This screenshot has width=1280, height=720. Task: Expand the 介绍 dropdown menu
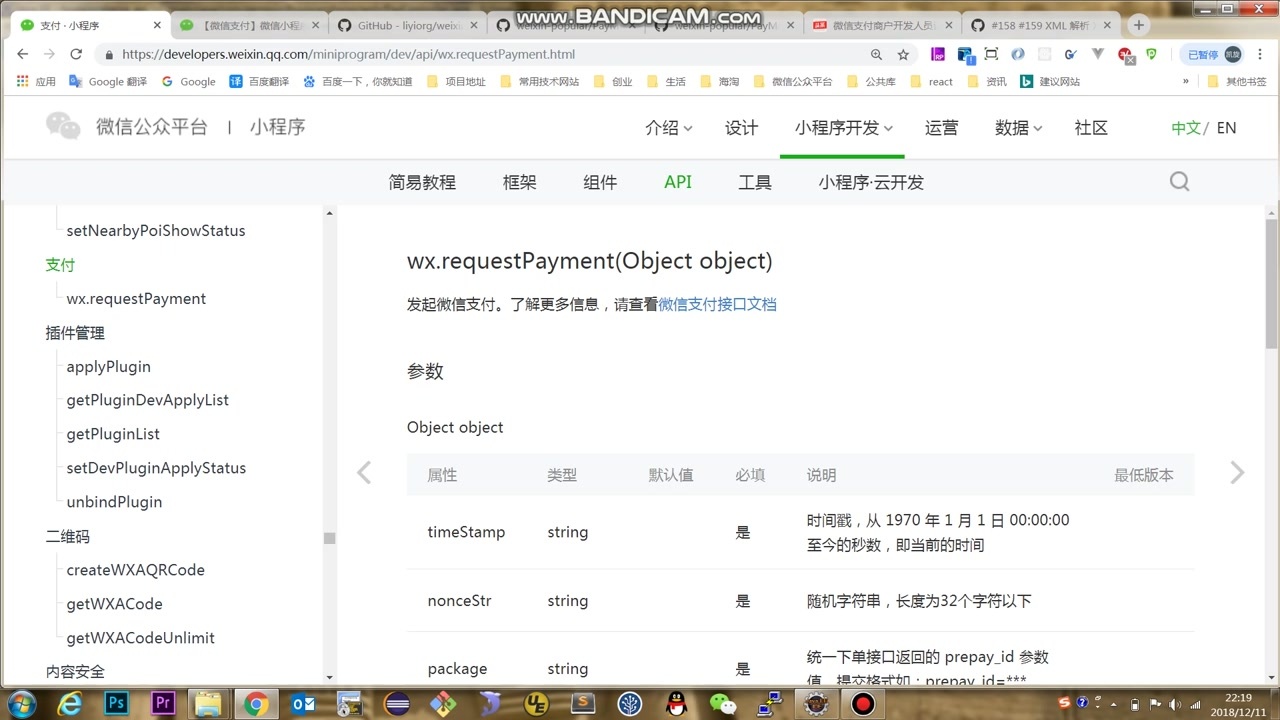669,127
